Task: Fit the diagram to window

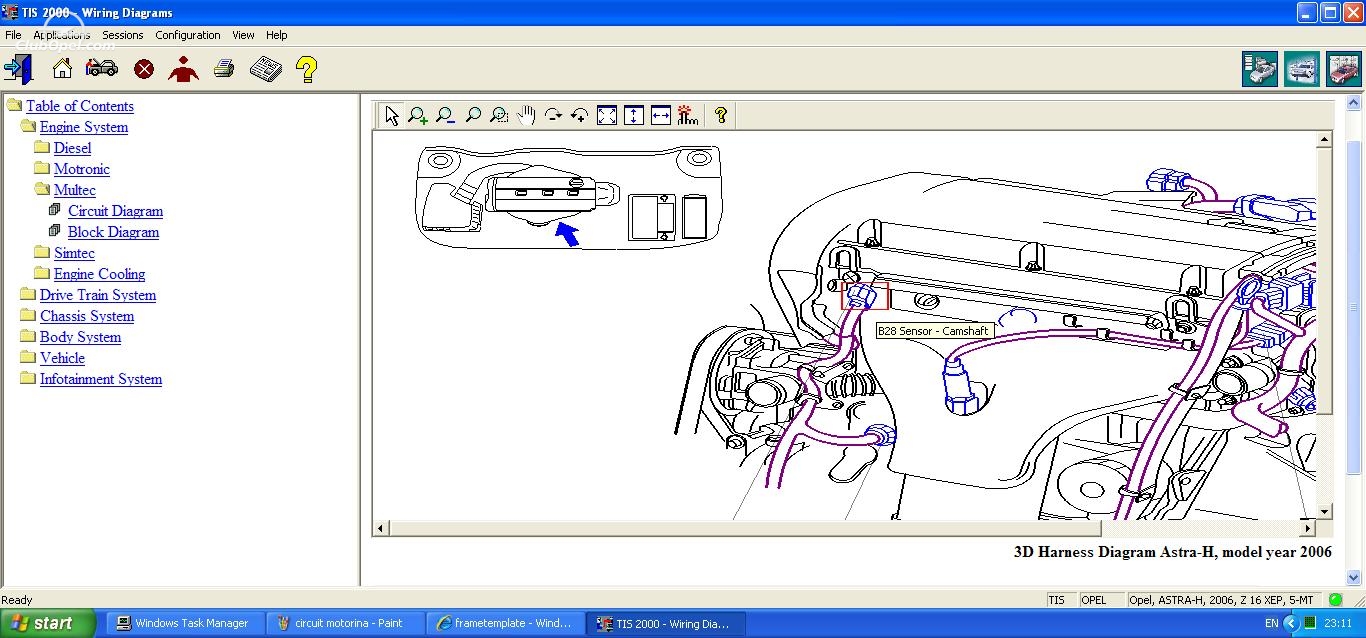Action: (x=607, y=115)
